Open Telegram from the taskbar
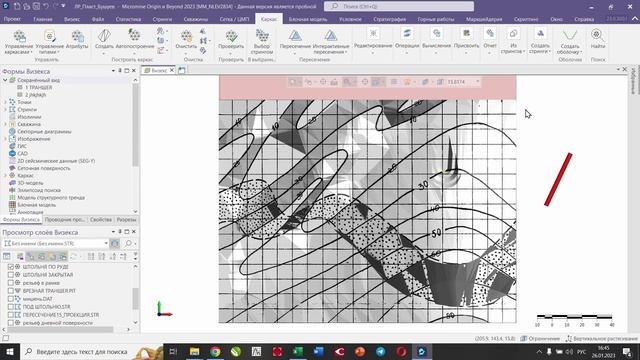Screen dimensions: 640x360 pos(380,351)
